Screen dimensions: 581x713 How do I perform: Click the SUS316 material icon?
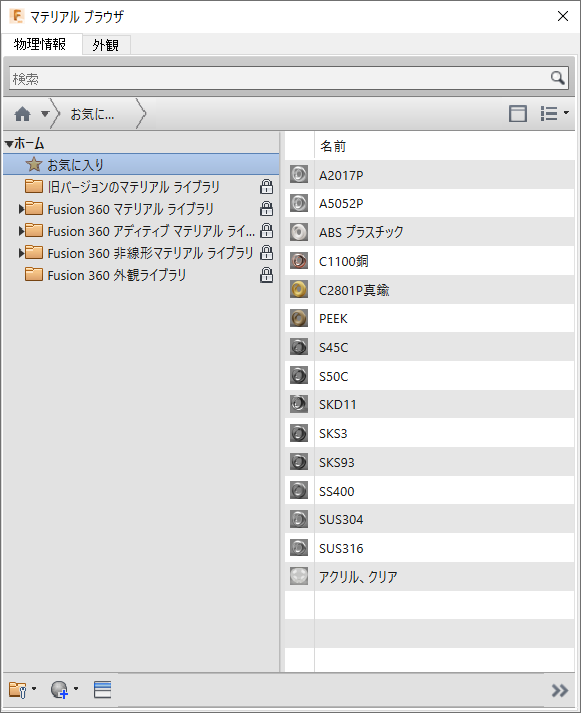pyautogui.click(x=299, y=547)
